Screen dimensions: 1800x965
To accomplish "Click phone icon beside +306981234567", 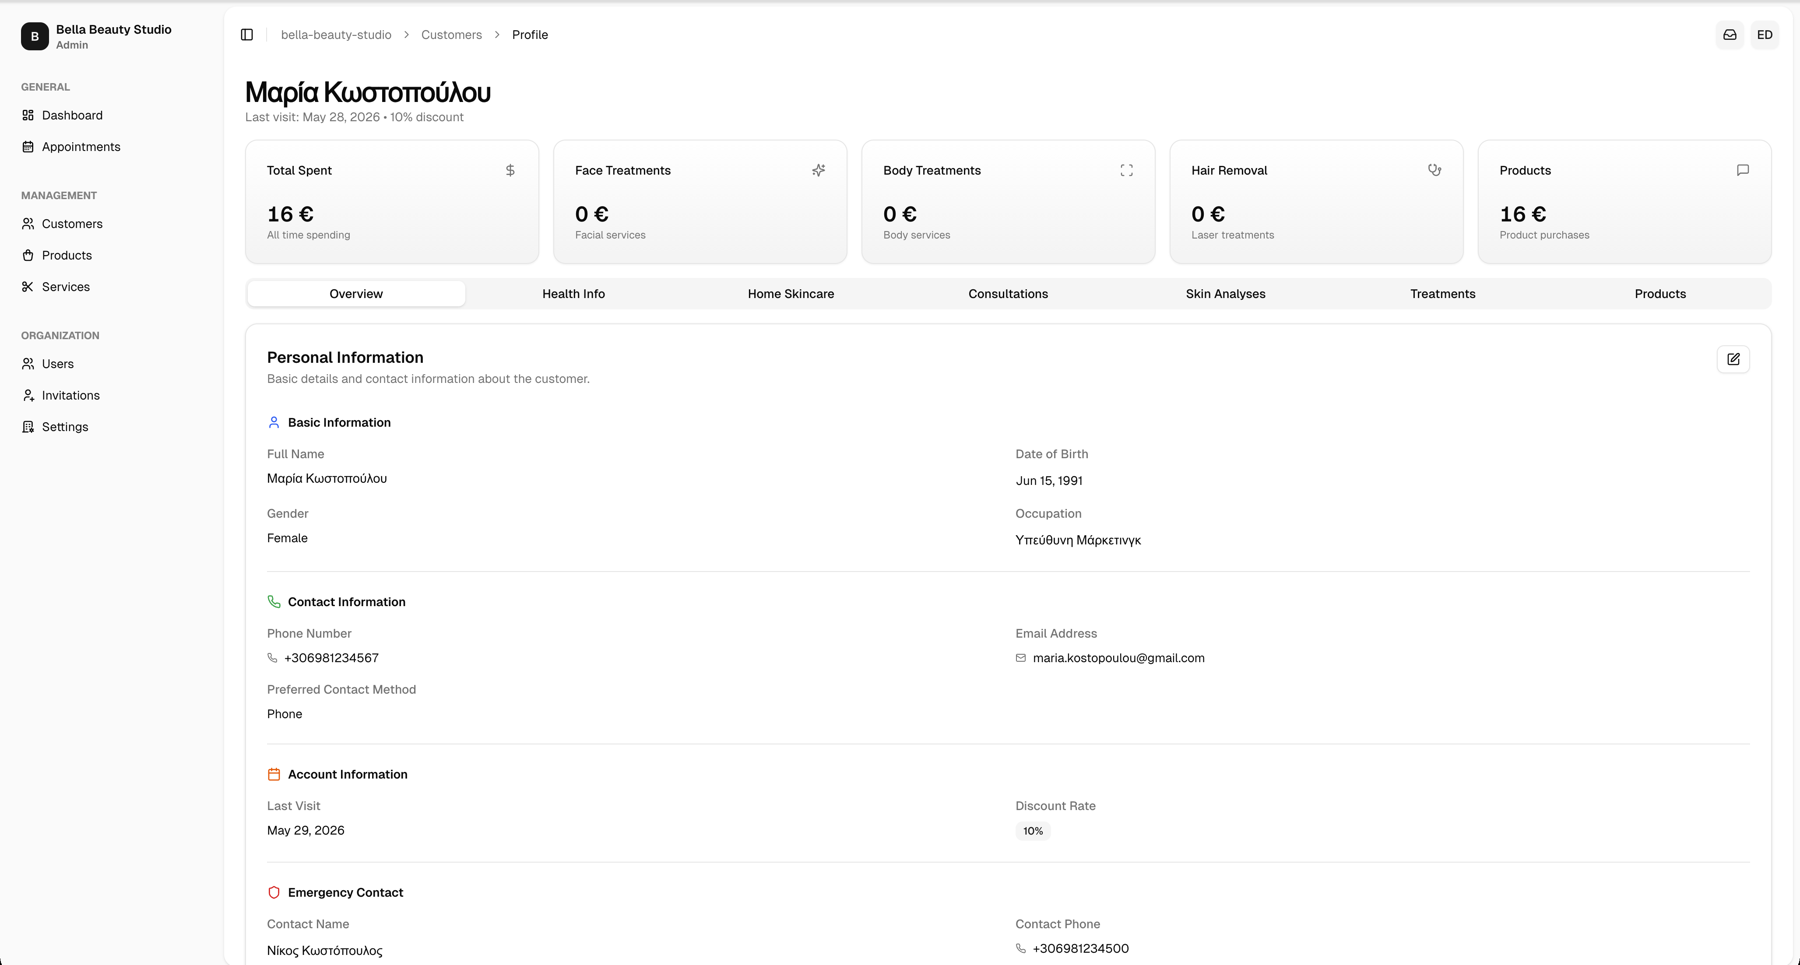I will (272, 658).
